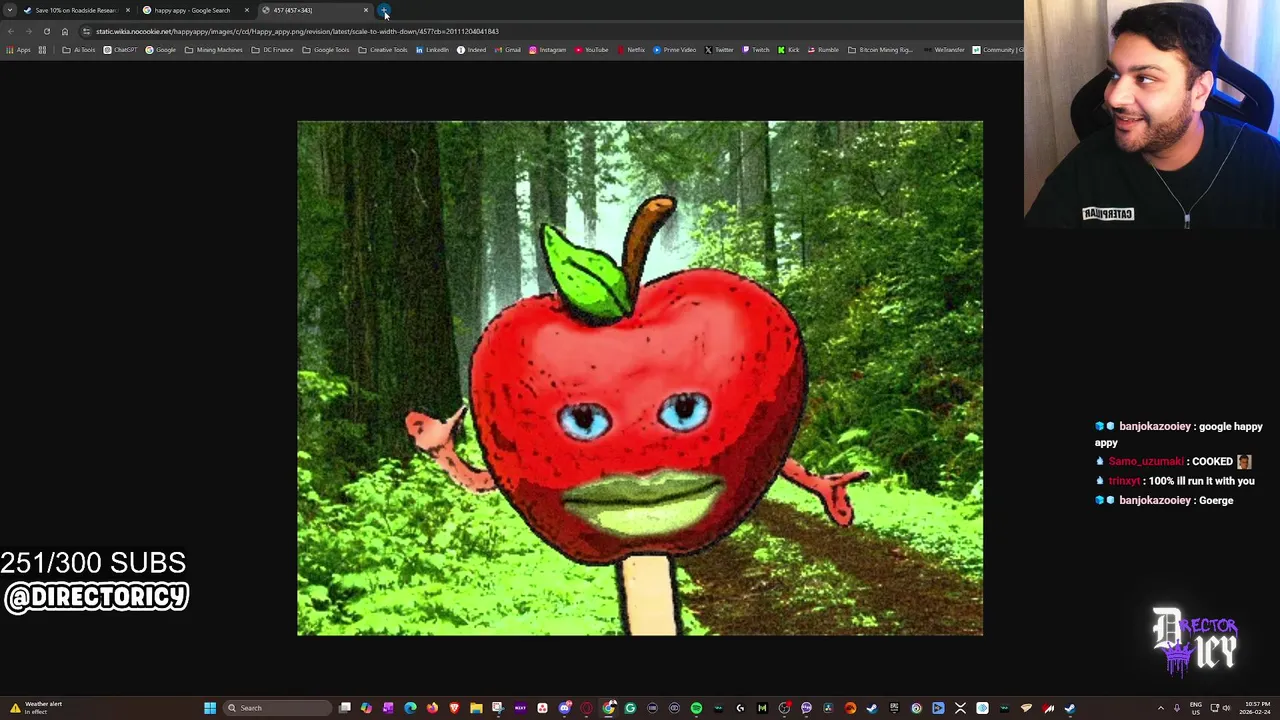Click the browser forward arrow
Viewport: 1280px width, 720px height.
pos(28,31)
